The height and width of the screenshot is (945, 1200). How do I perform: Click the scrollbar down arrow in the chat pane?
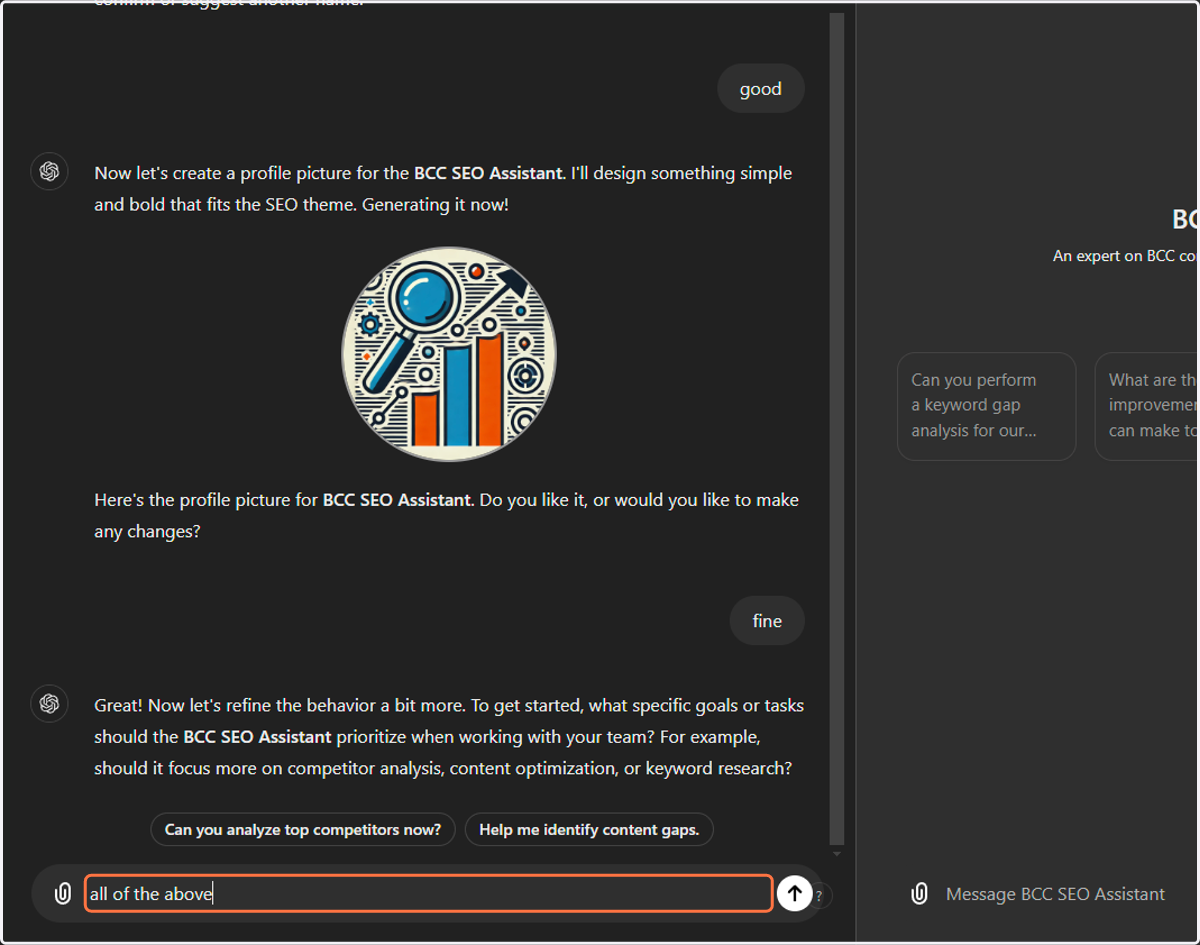pyautogui.click(x=837, y=854)
